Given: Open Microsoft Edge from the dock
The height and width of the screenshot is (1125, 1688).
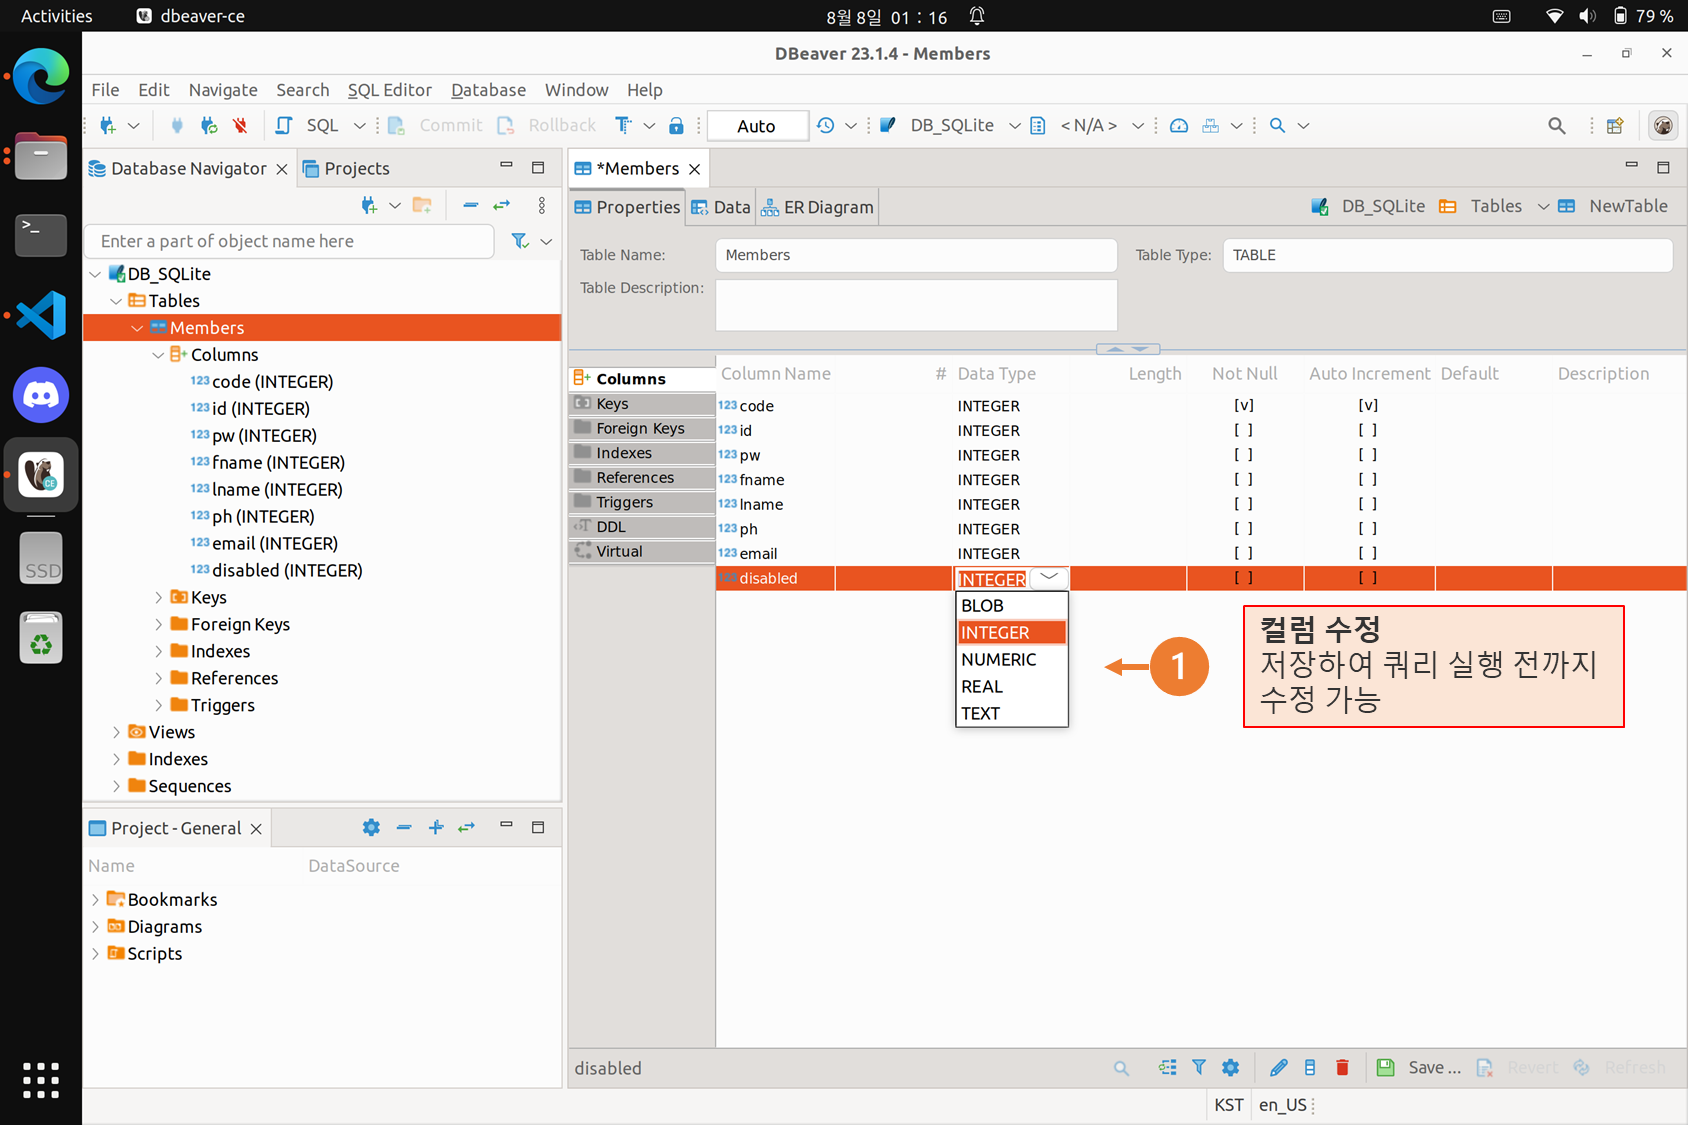Looking at the screenshot, I should point(41,76).
